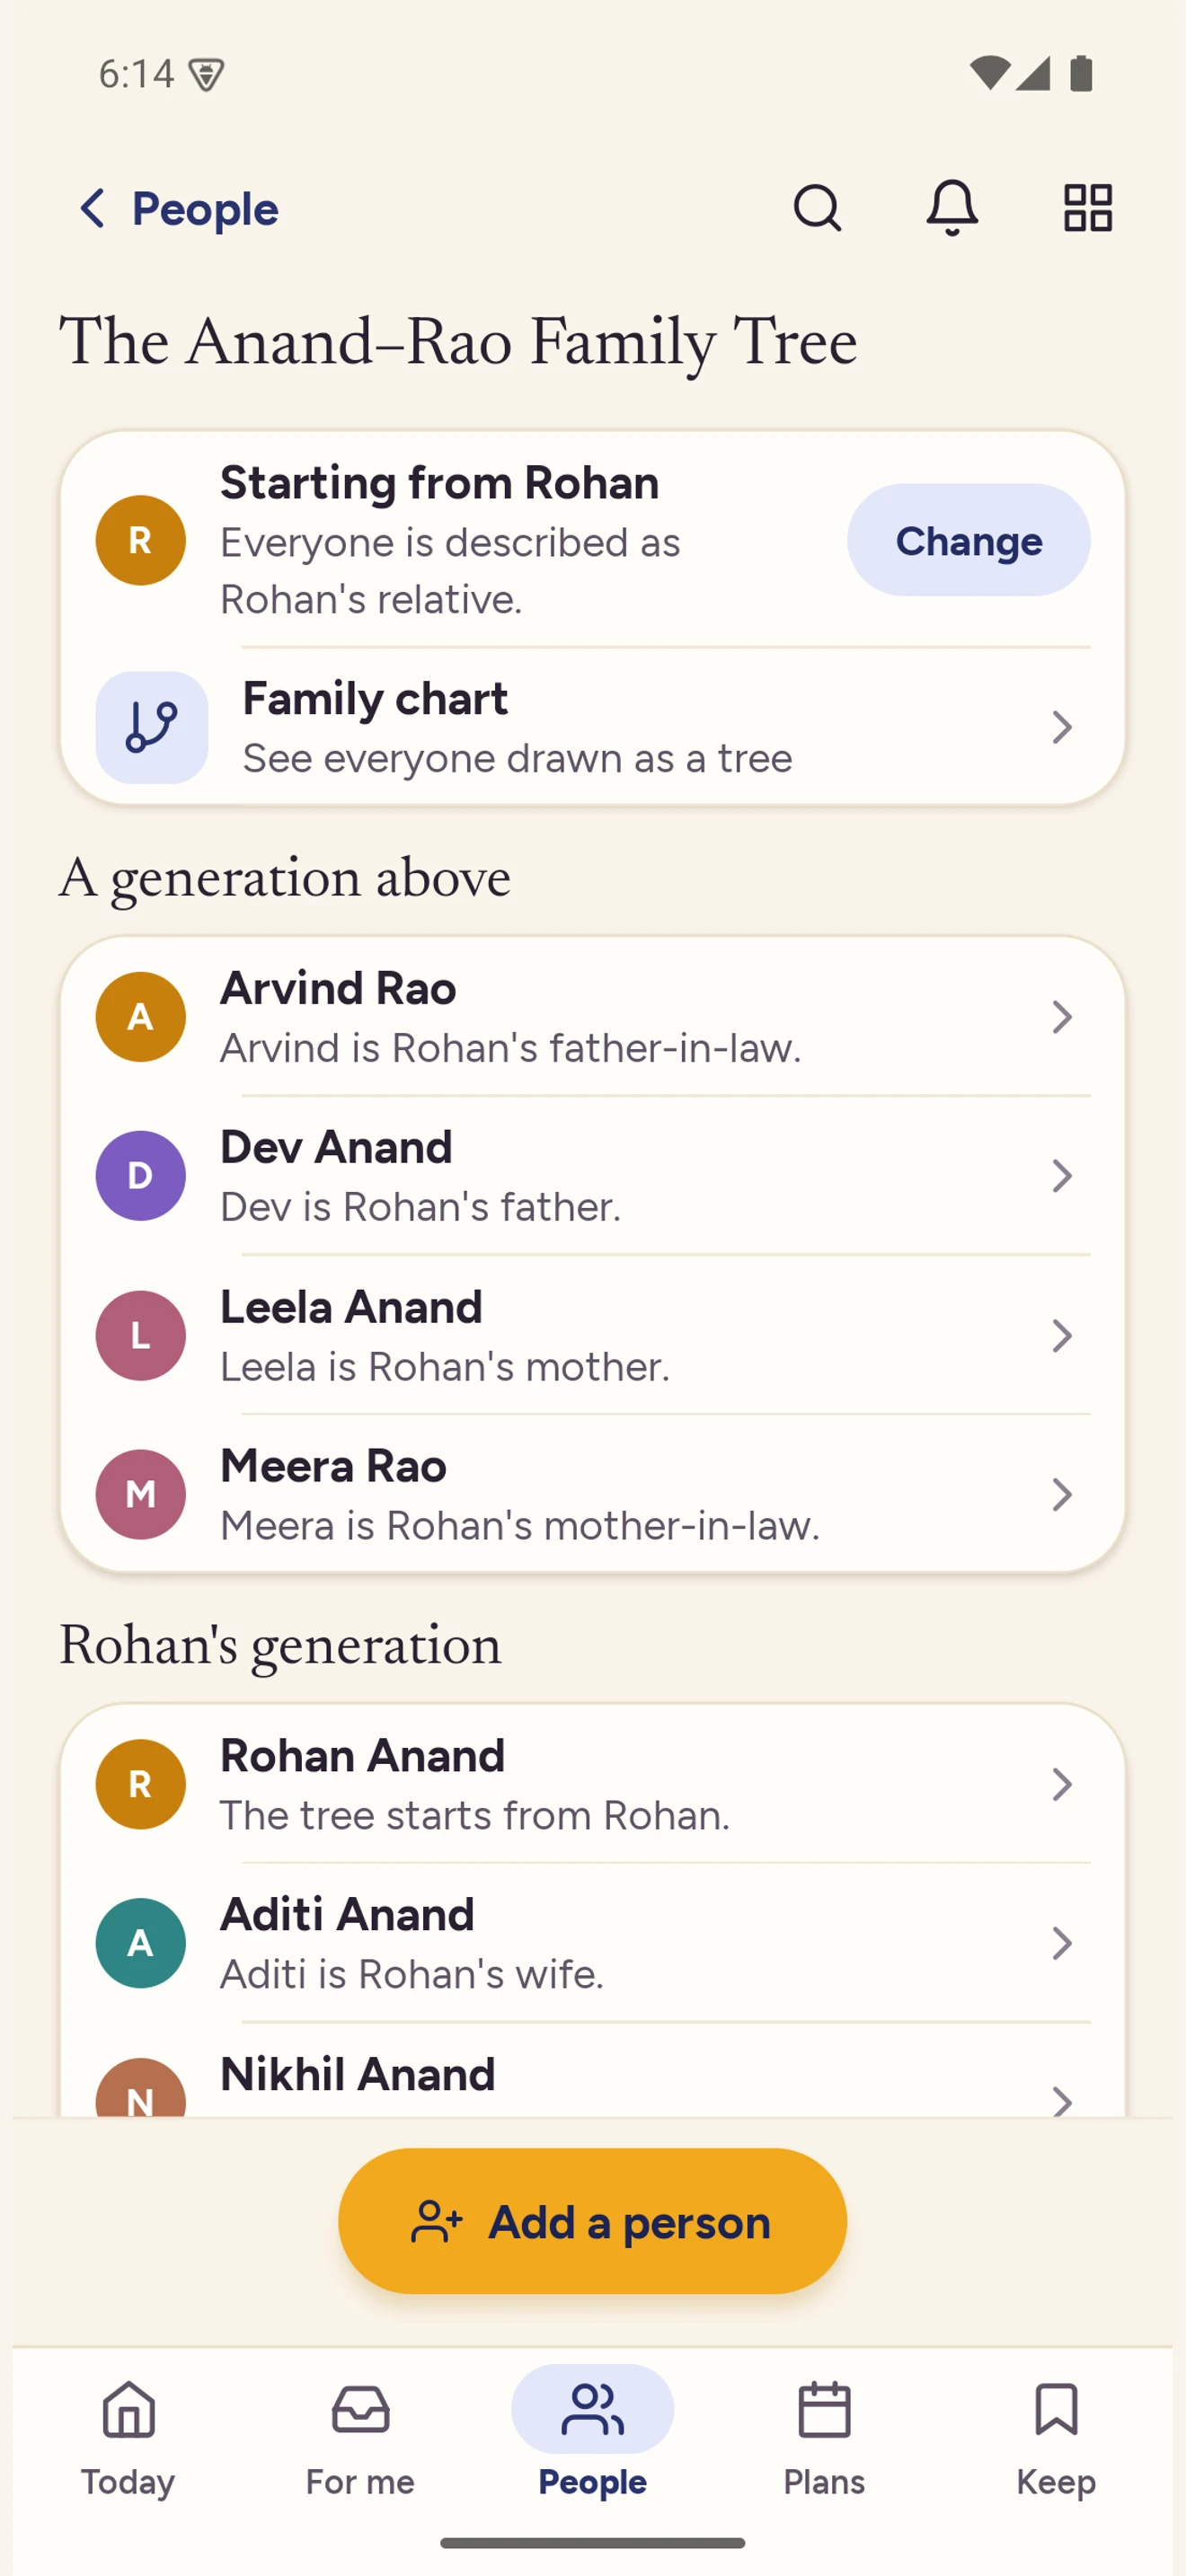Open Arvind Rao's details chevron

click(x=1062, y=1017)
